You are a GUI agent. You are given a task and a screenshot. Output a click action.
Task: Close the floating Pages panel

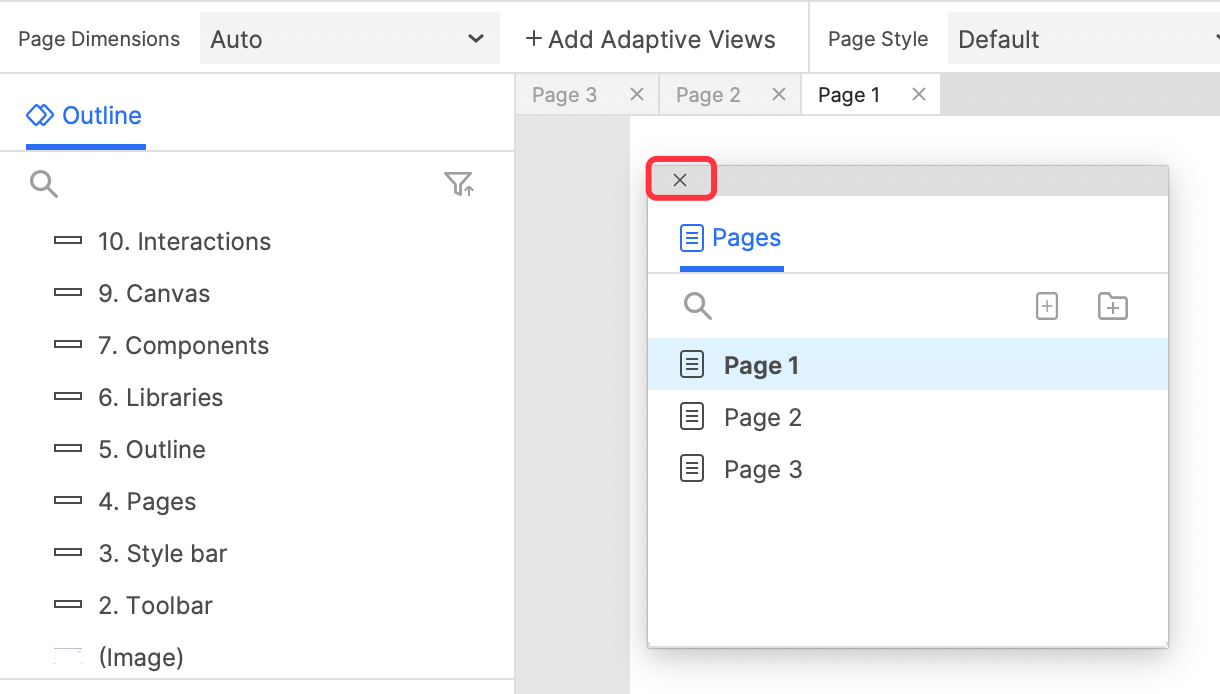pos(680,180)
